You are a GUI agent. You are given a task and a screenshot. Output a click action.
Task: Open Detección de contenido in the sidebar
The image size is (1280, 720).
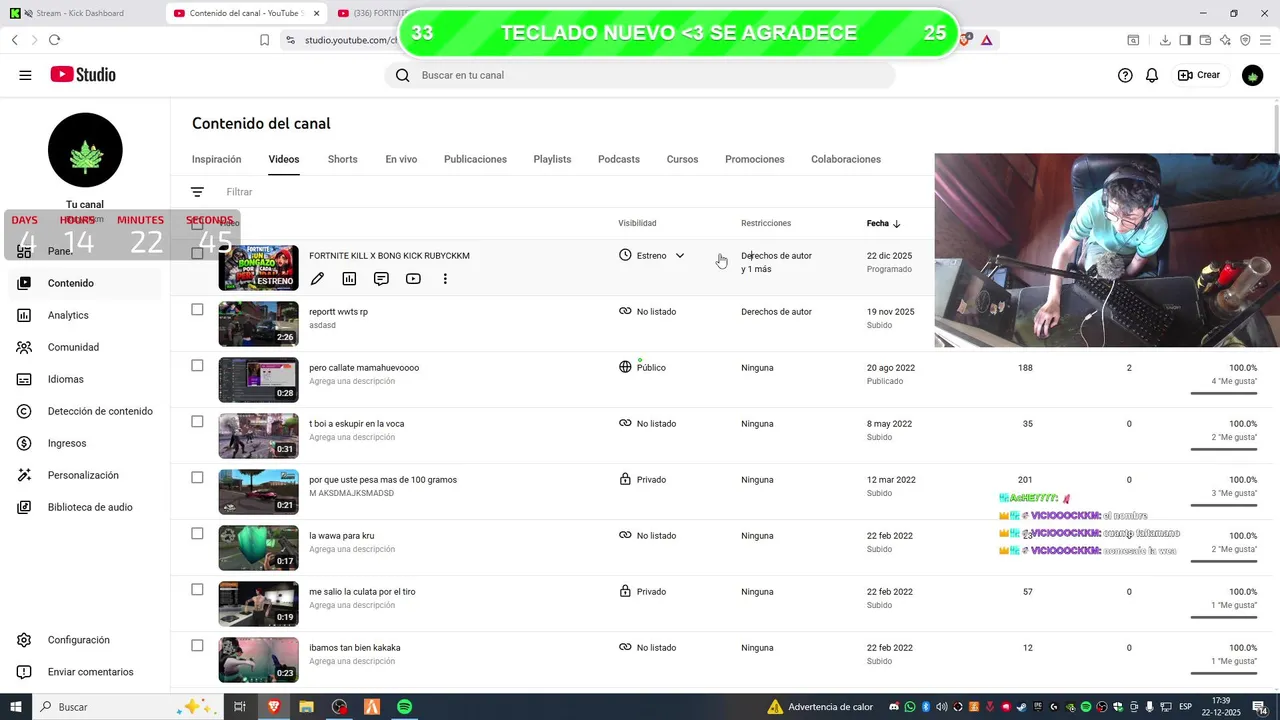click(85, 411)
